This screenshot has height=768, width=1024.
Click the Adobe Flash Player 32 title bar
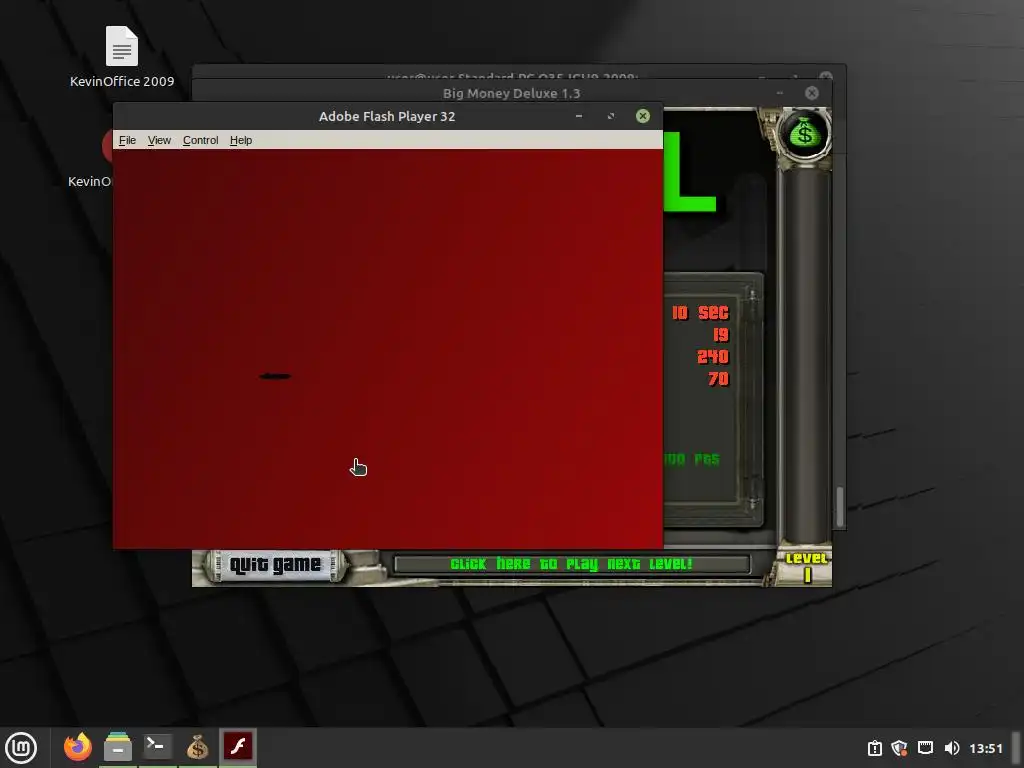tap(387, 116)
